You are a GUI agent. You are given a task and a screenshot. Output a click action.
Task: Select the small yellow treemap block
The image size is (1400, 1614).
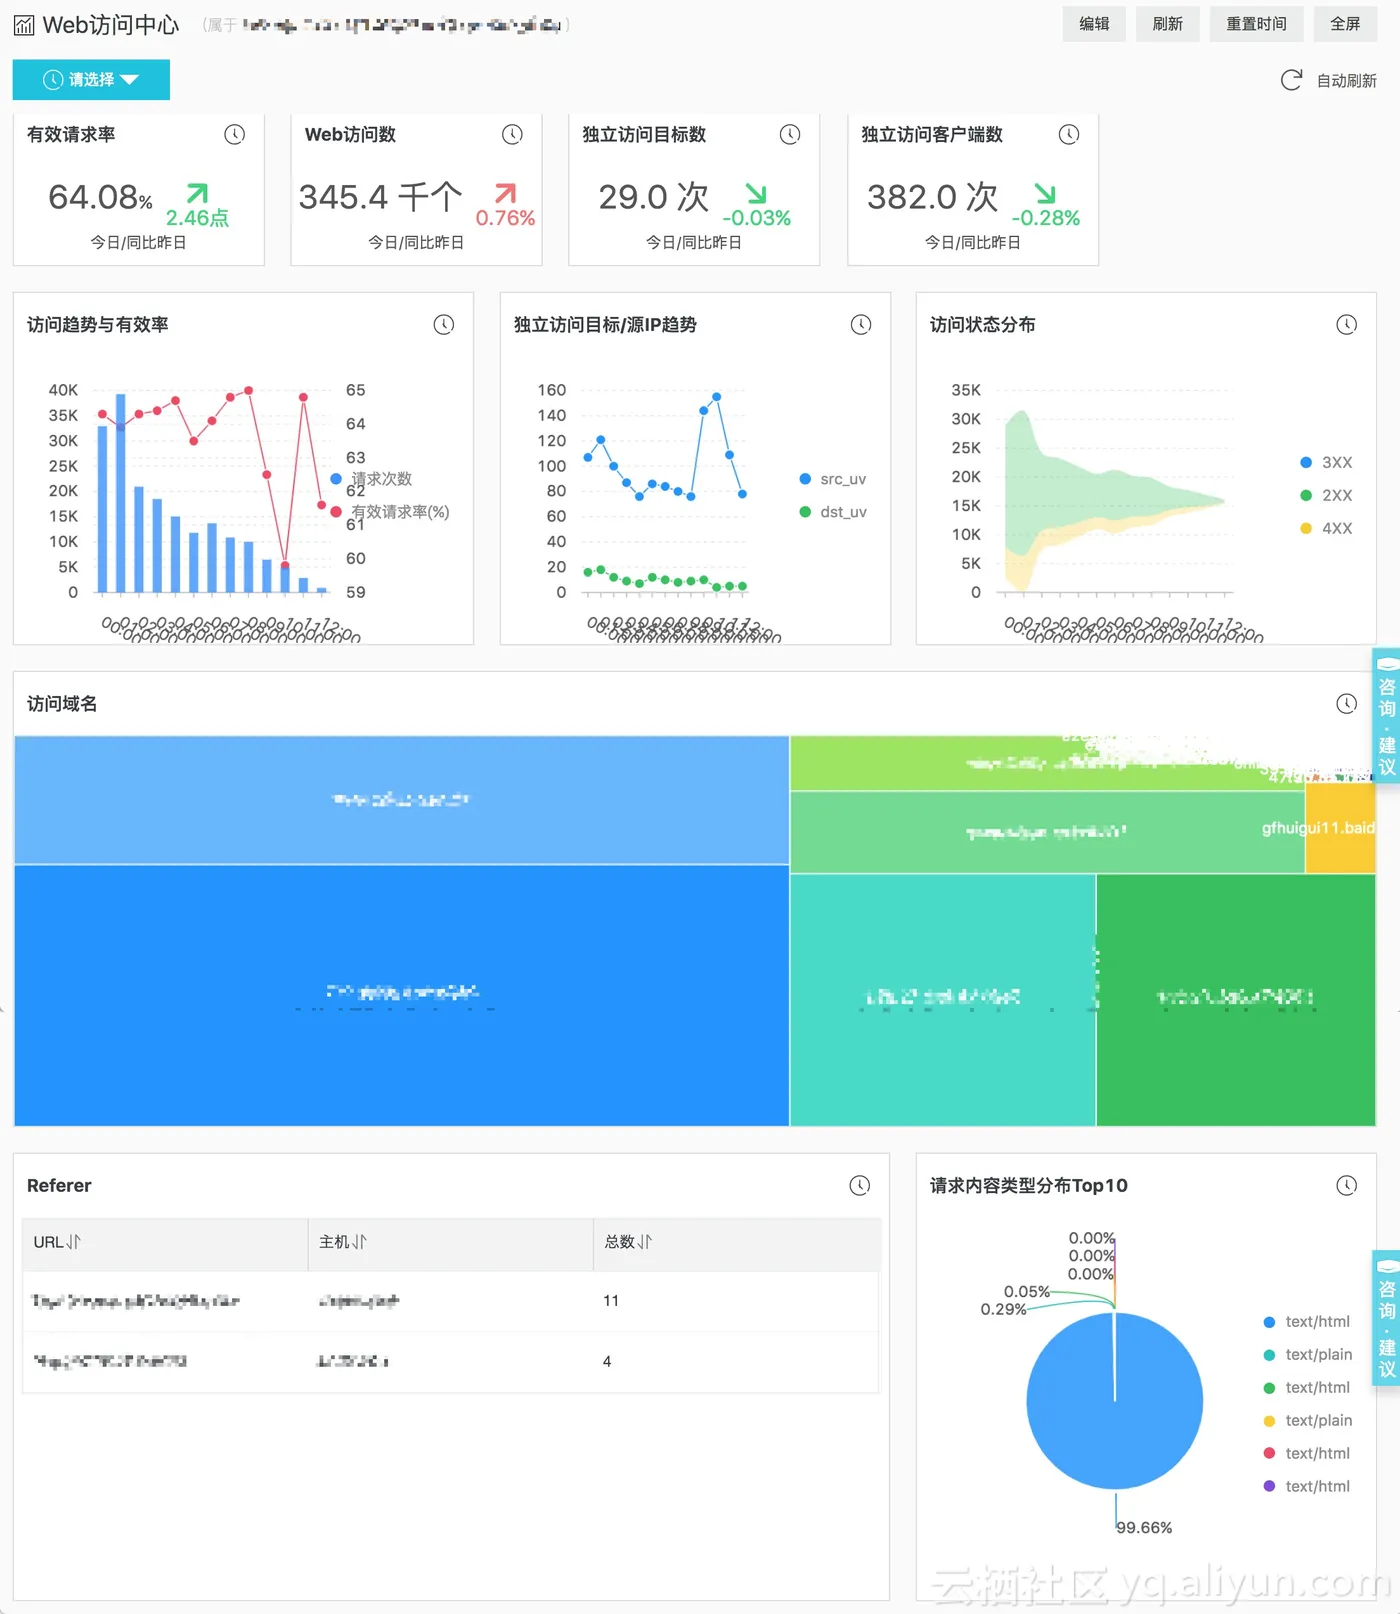coord(1341,828)
